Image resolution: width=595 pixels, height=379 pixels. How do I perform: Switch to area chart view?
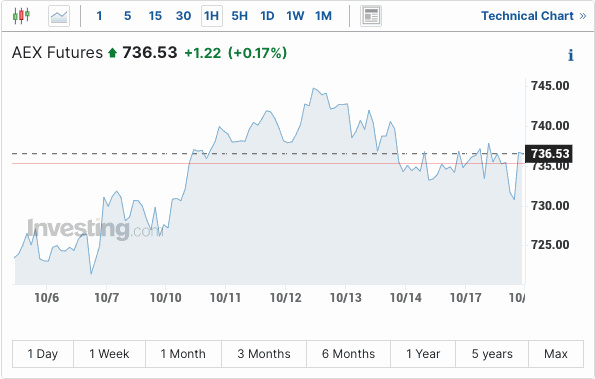click(x=59, y=16)
